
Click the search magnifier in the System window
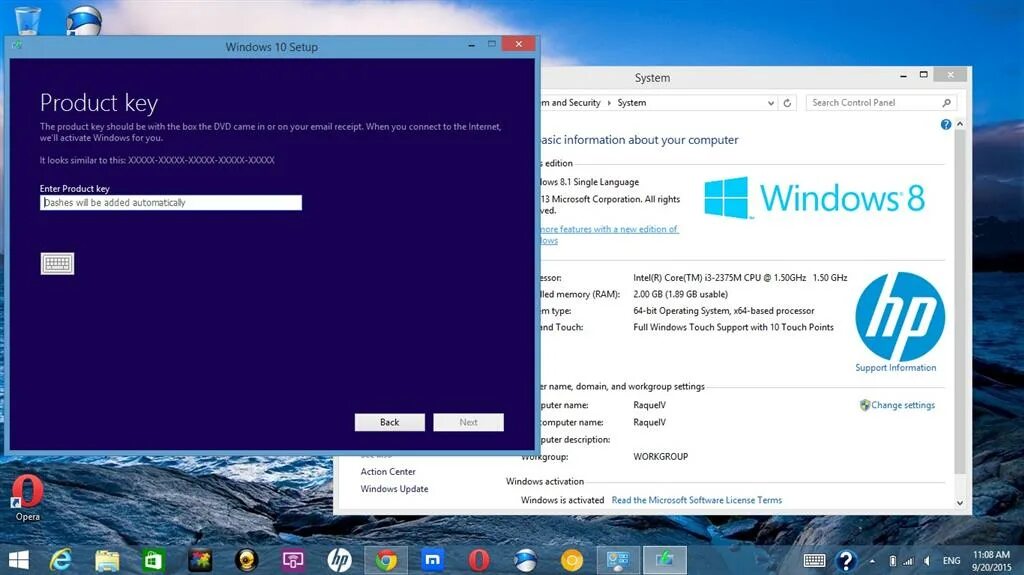[947, 103]
